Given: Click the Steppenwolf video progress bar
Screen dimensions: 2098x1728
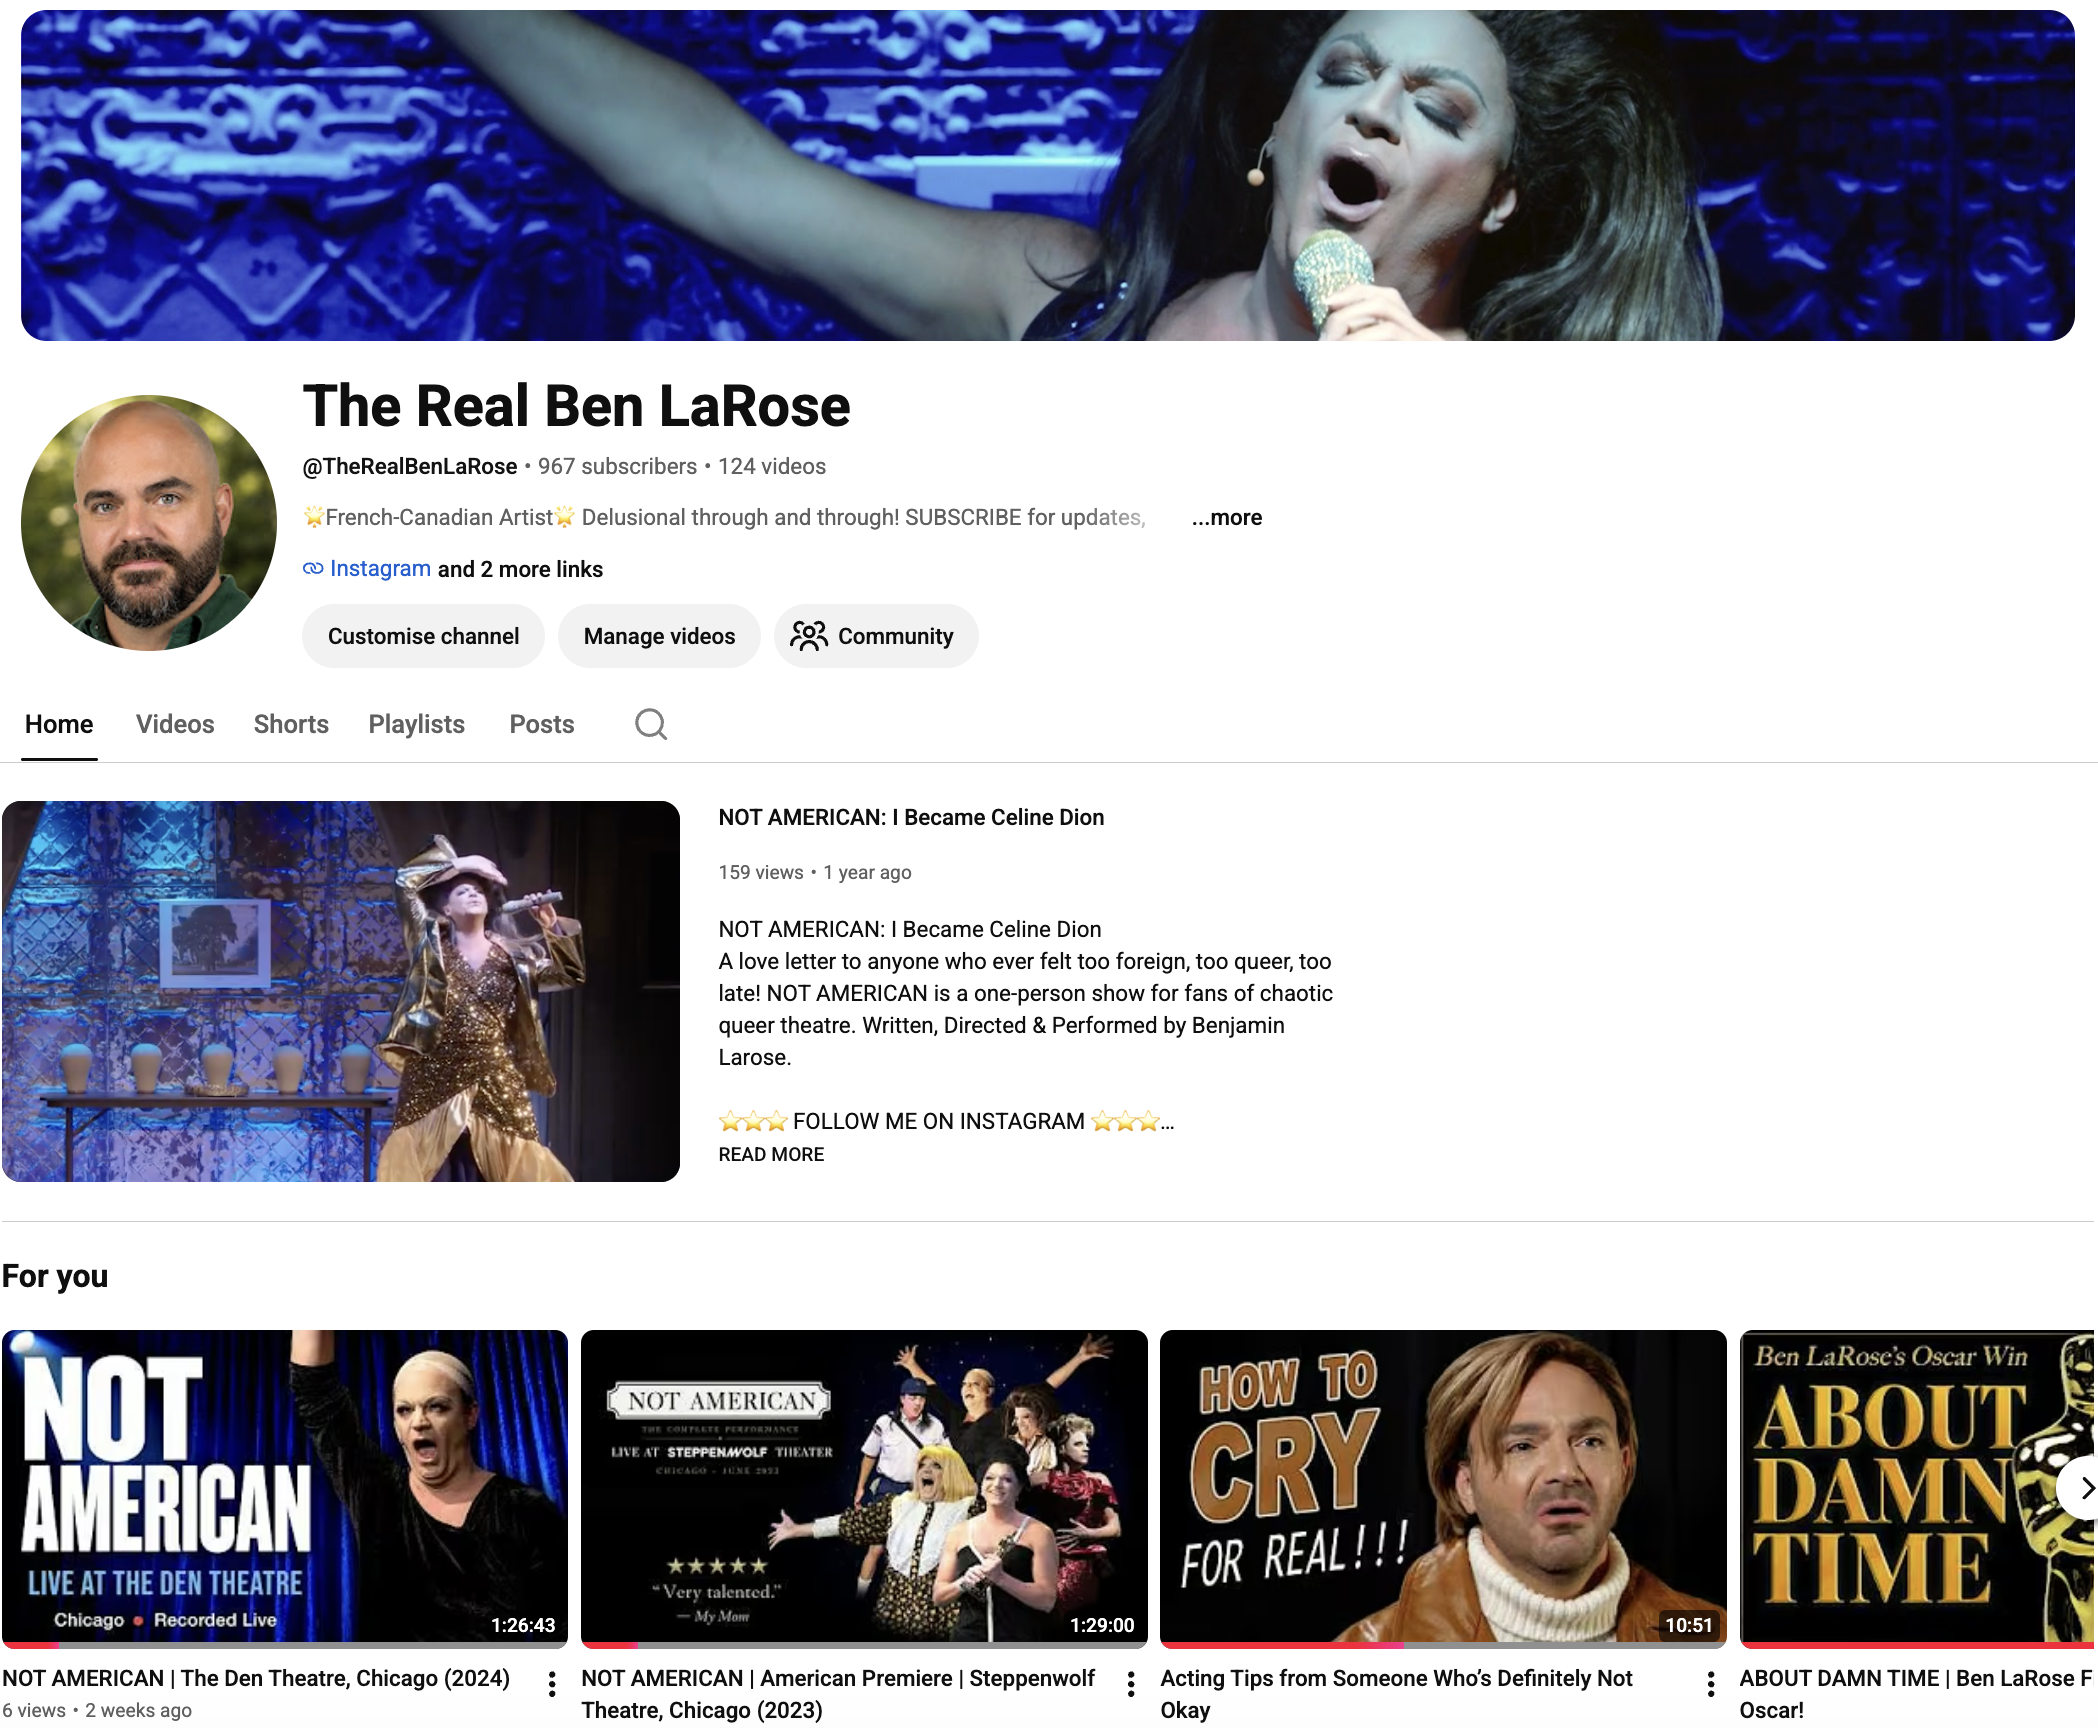Looking at the screenshot, I should tap(864, 1645).
